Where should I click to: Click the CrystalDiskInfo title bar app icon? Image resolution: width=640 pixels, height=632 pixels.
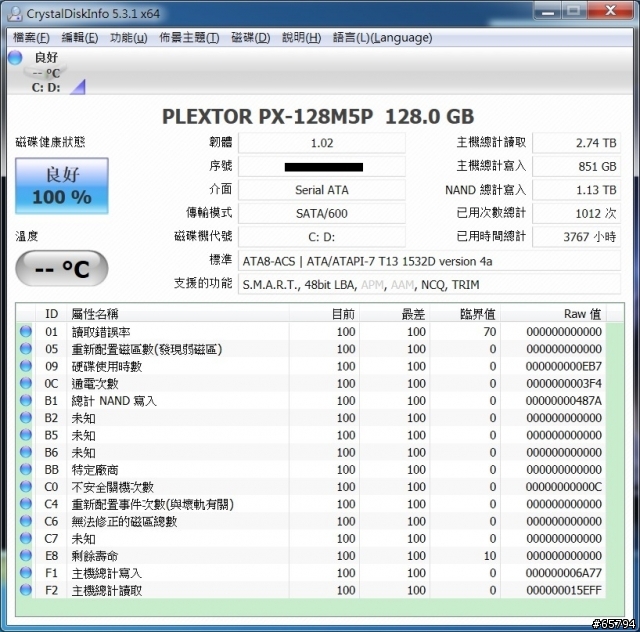pos(15,13)
